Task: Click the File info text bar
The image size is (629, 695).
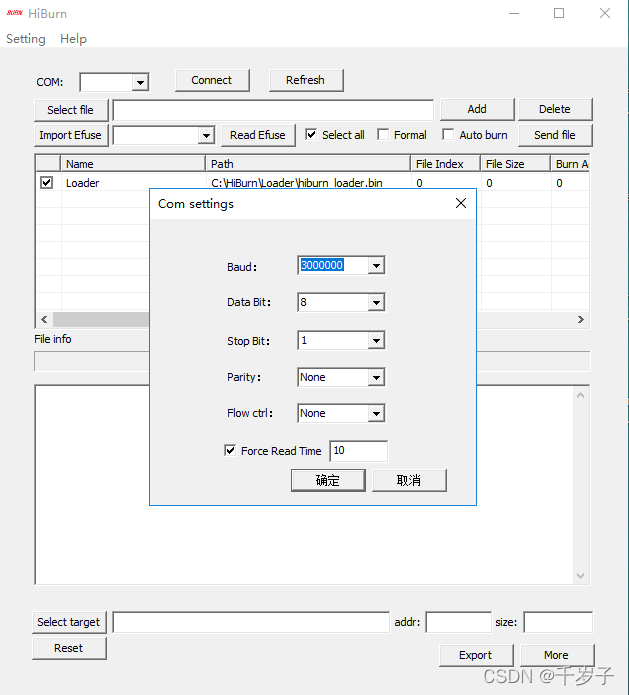Action: [312, 361]
